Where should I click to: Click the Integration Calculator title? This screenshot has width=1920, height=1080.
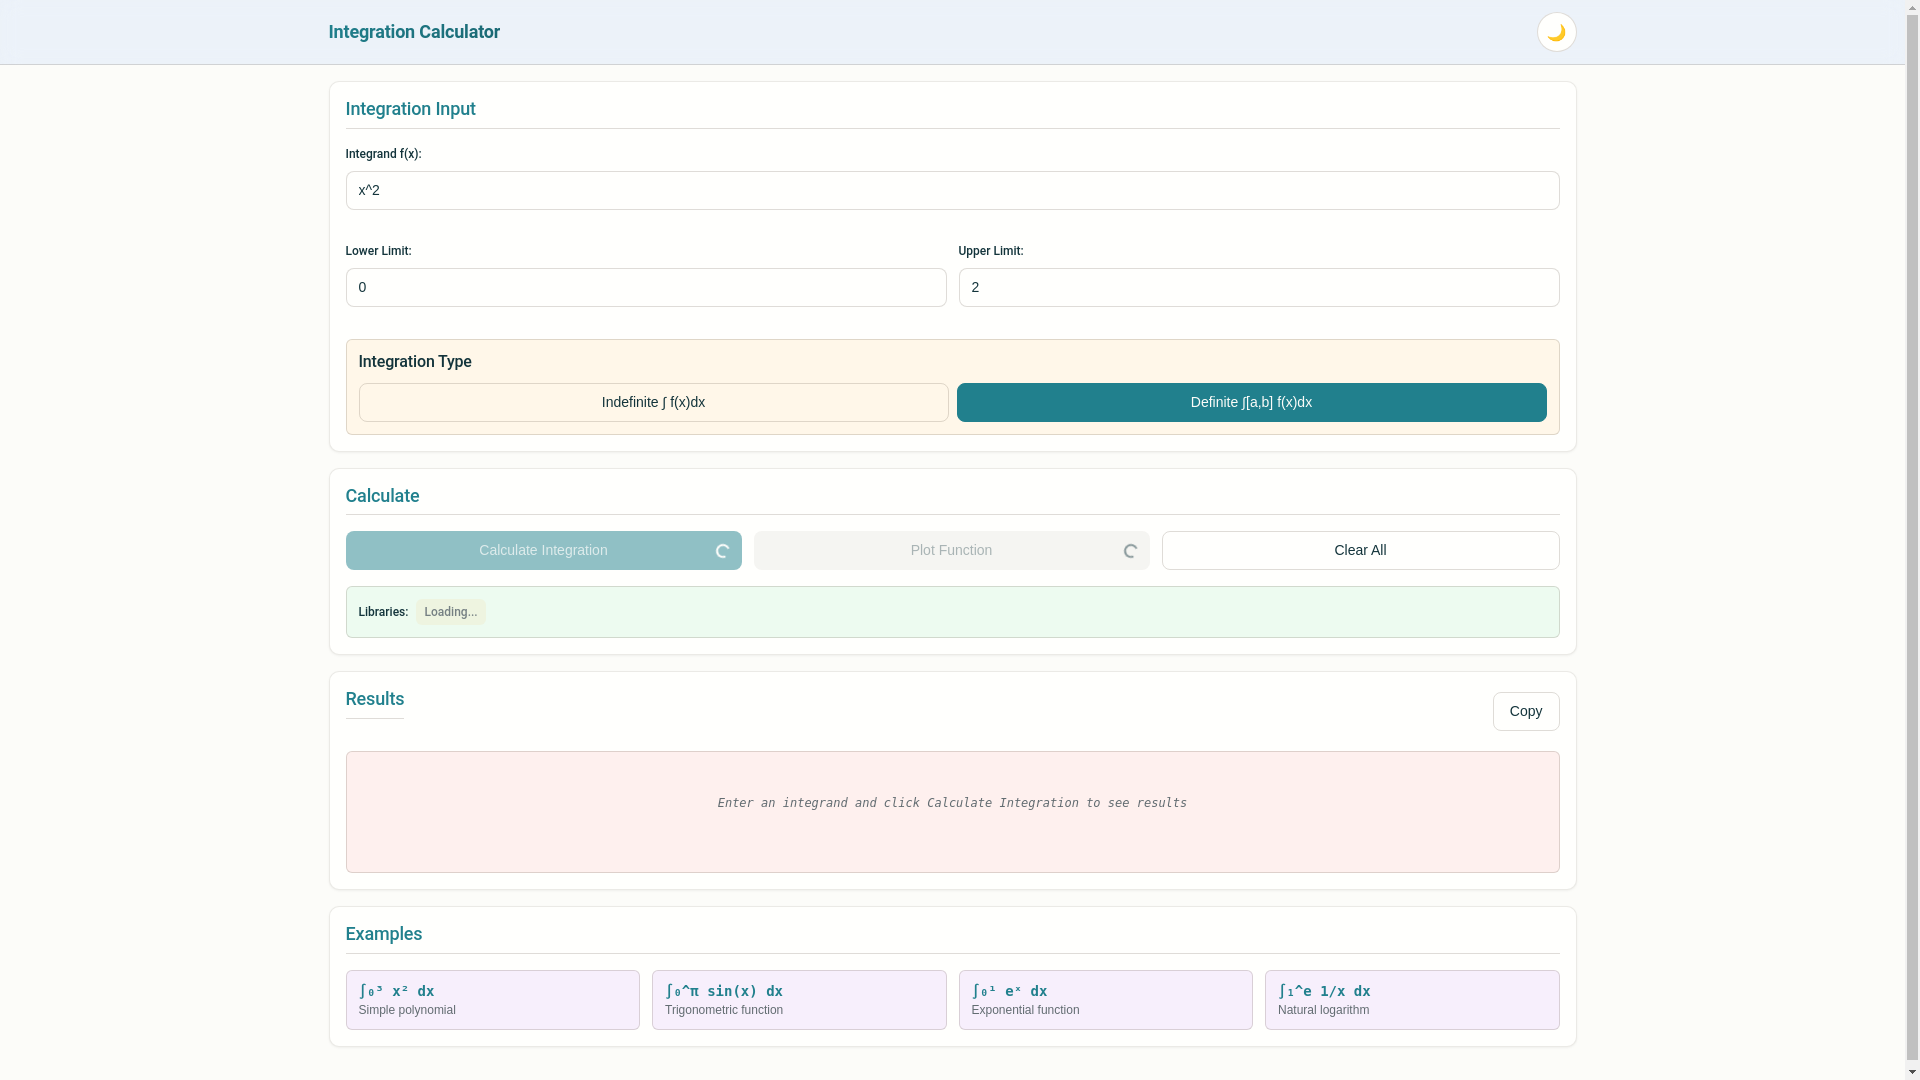tap(414, 32)
